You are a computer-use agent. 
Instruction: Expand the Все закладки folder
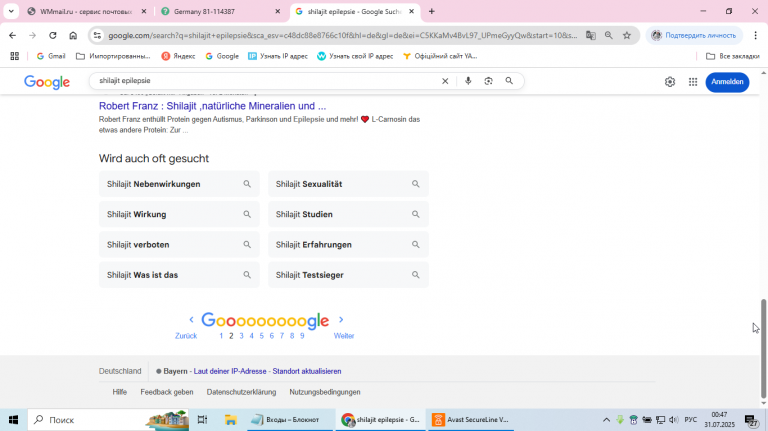(733, 56)
